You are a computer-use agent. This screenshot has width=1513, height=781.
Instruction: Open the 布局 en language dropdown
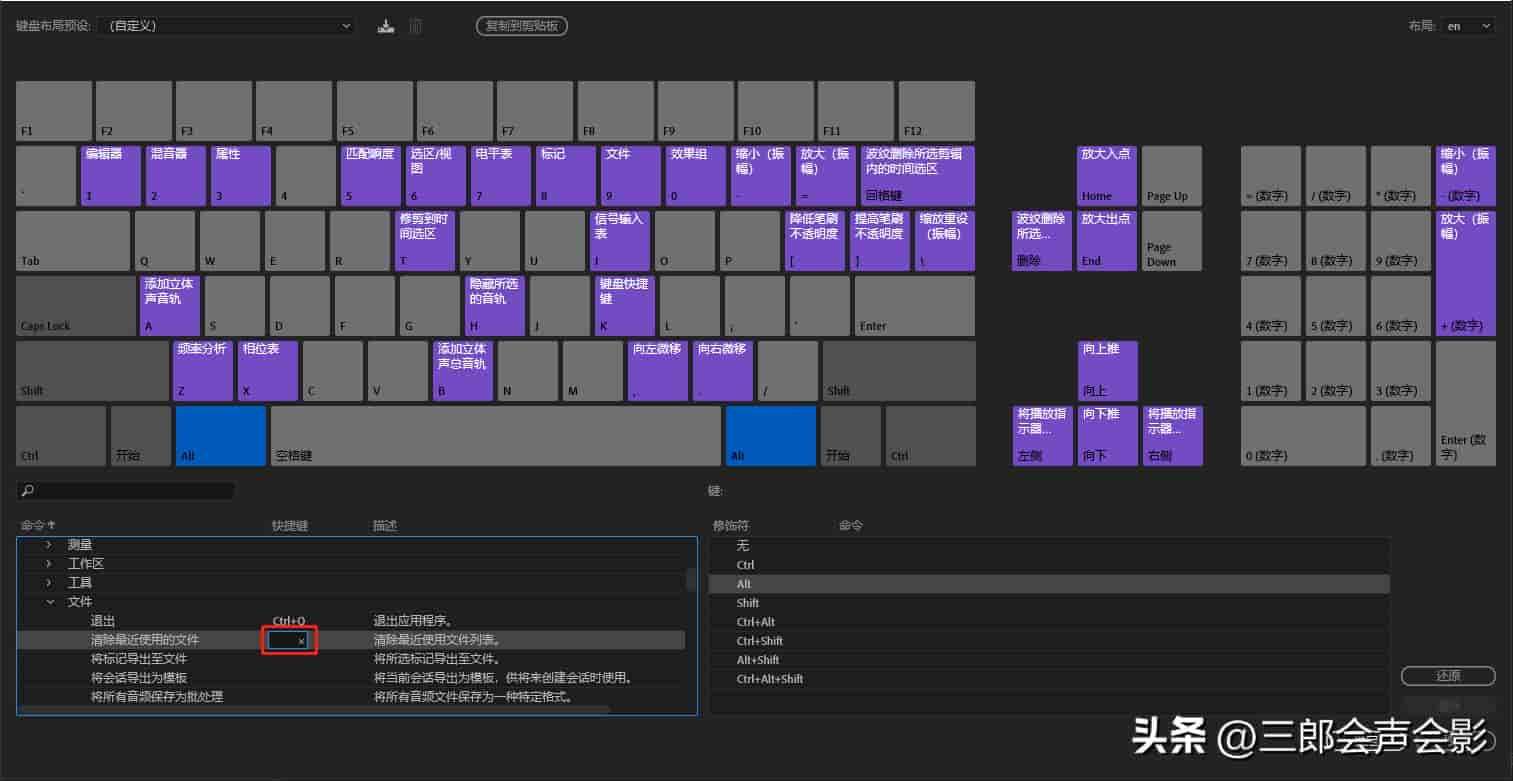coord(1469,26)
